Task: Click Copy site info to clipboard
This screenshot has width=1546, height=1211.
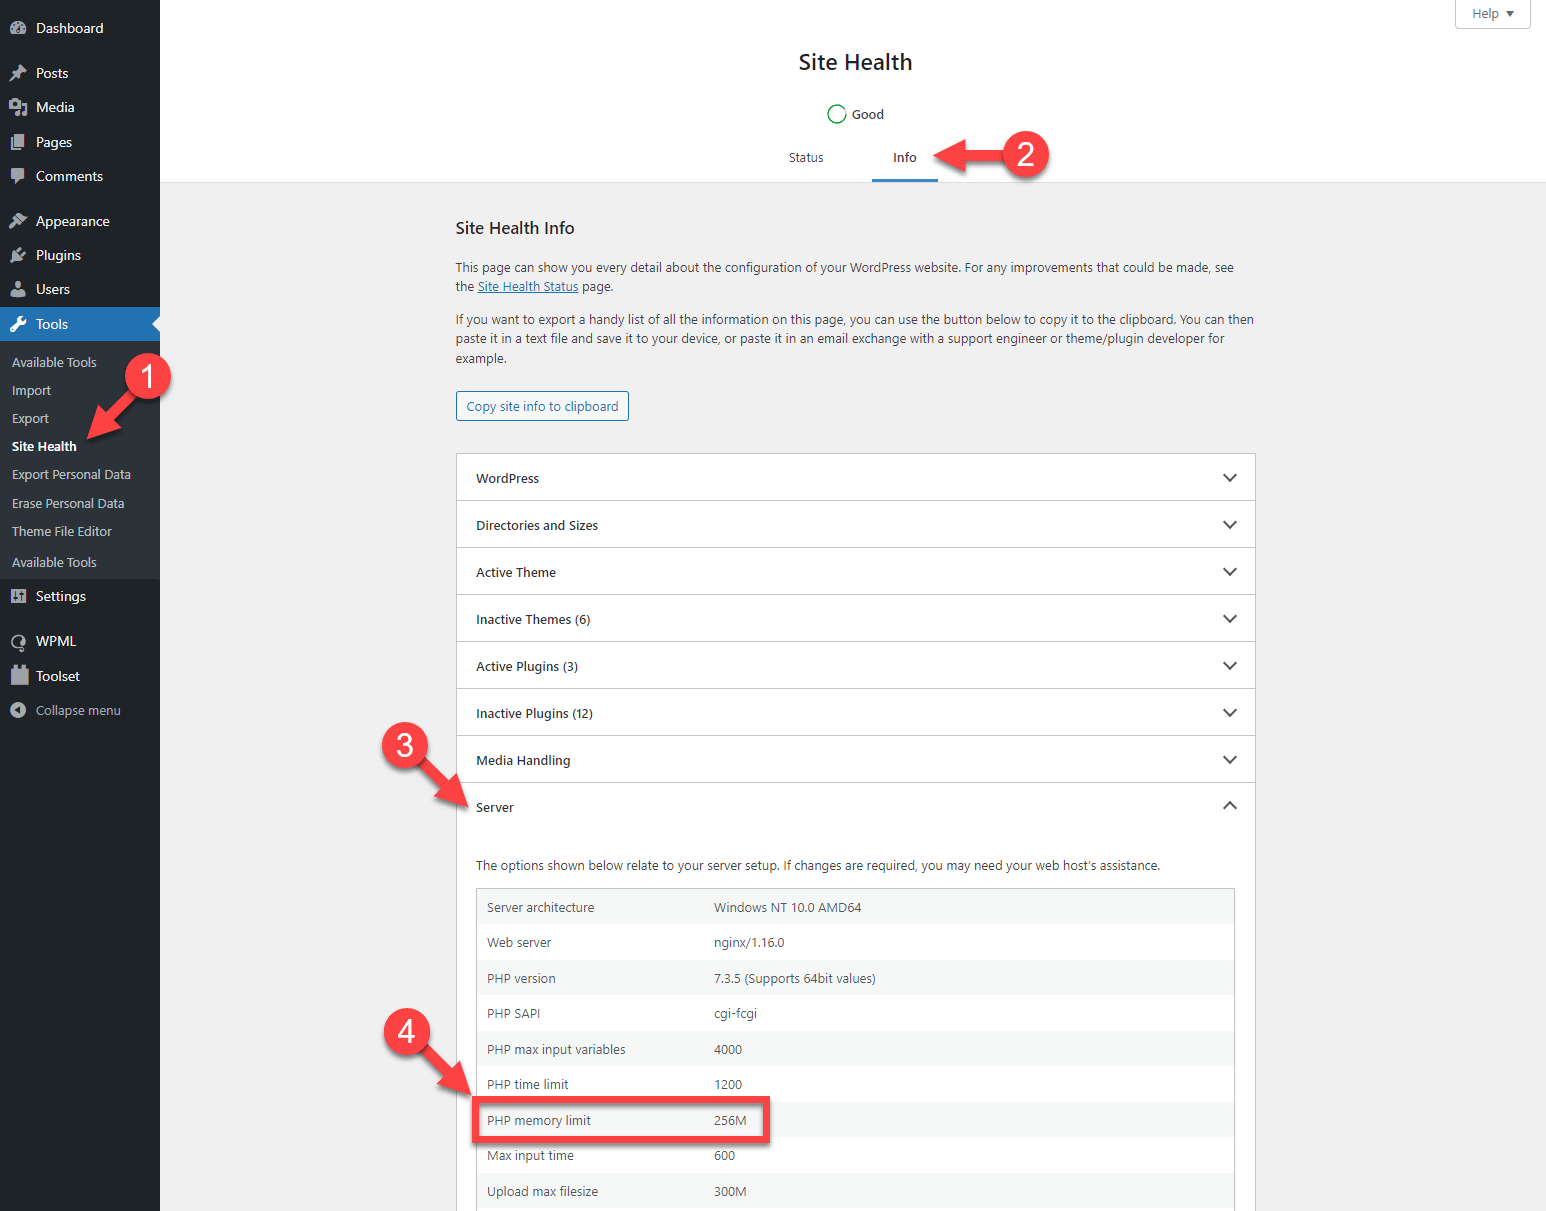Action: pyautogui.click(x=541, y=406)
